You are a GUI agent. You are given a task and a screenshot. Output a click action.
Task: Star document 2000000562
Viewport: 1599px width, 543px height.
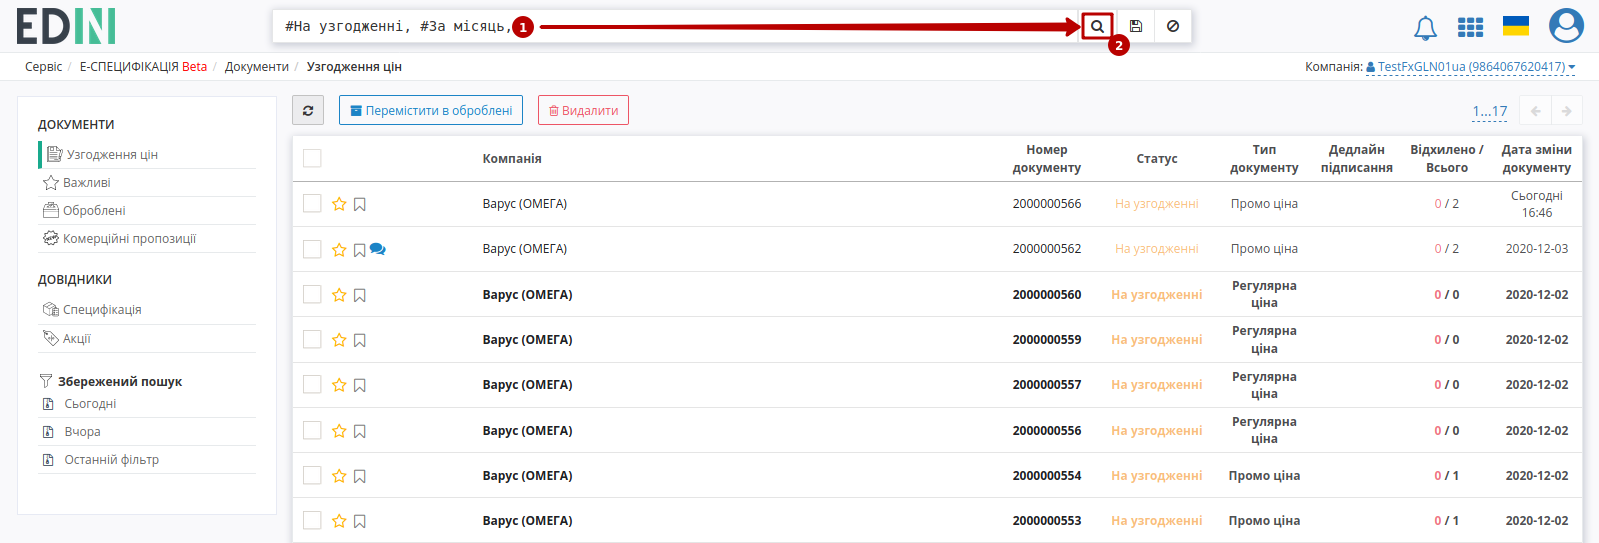tap(339, 249)
